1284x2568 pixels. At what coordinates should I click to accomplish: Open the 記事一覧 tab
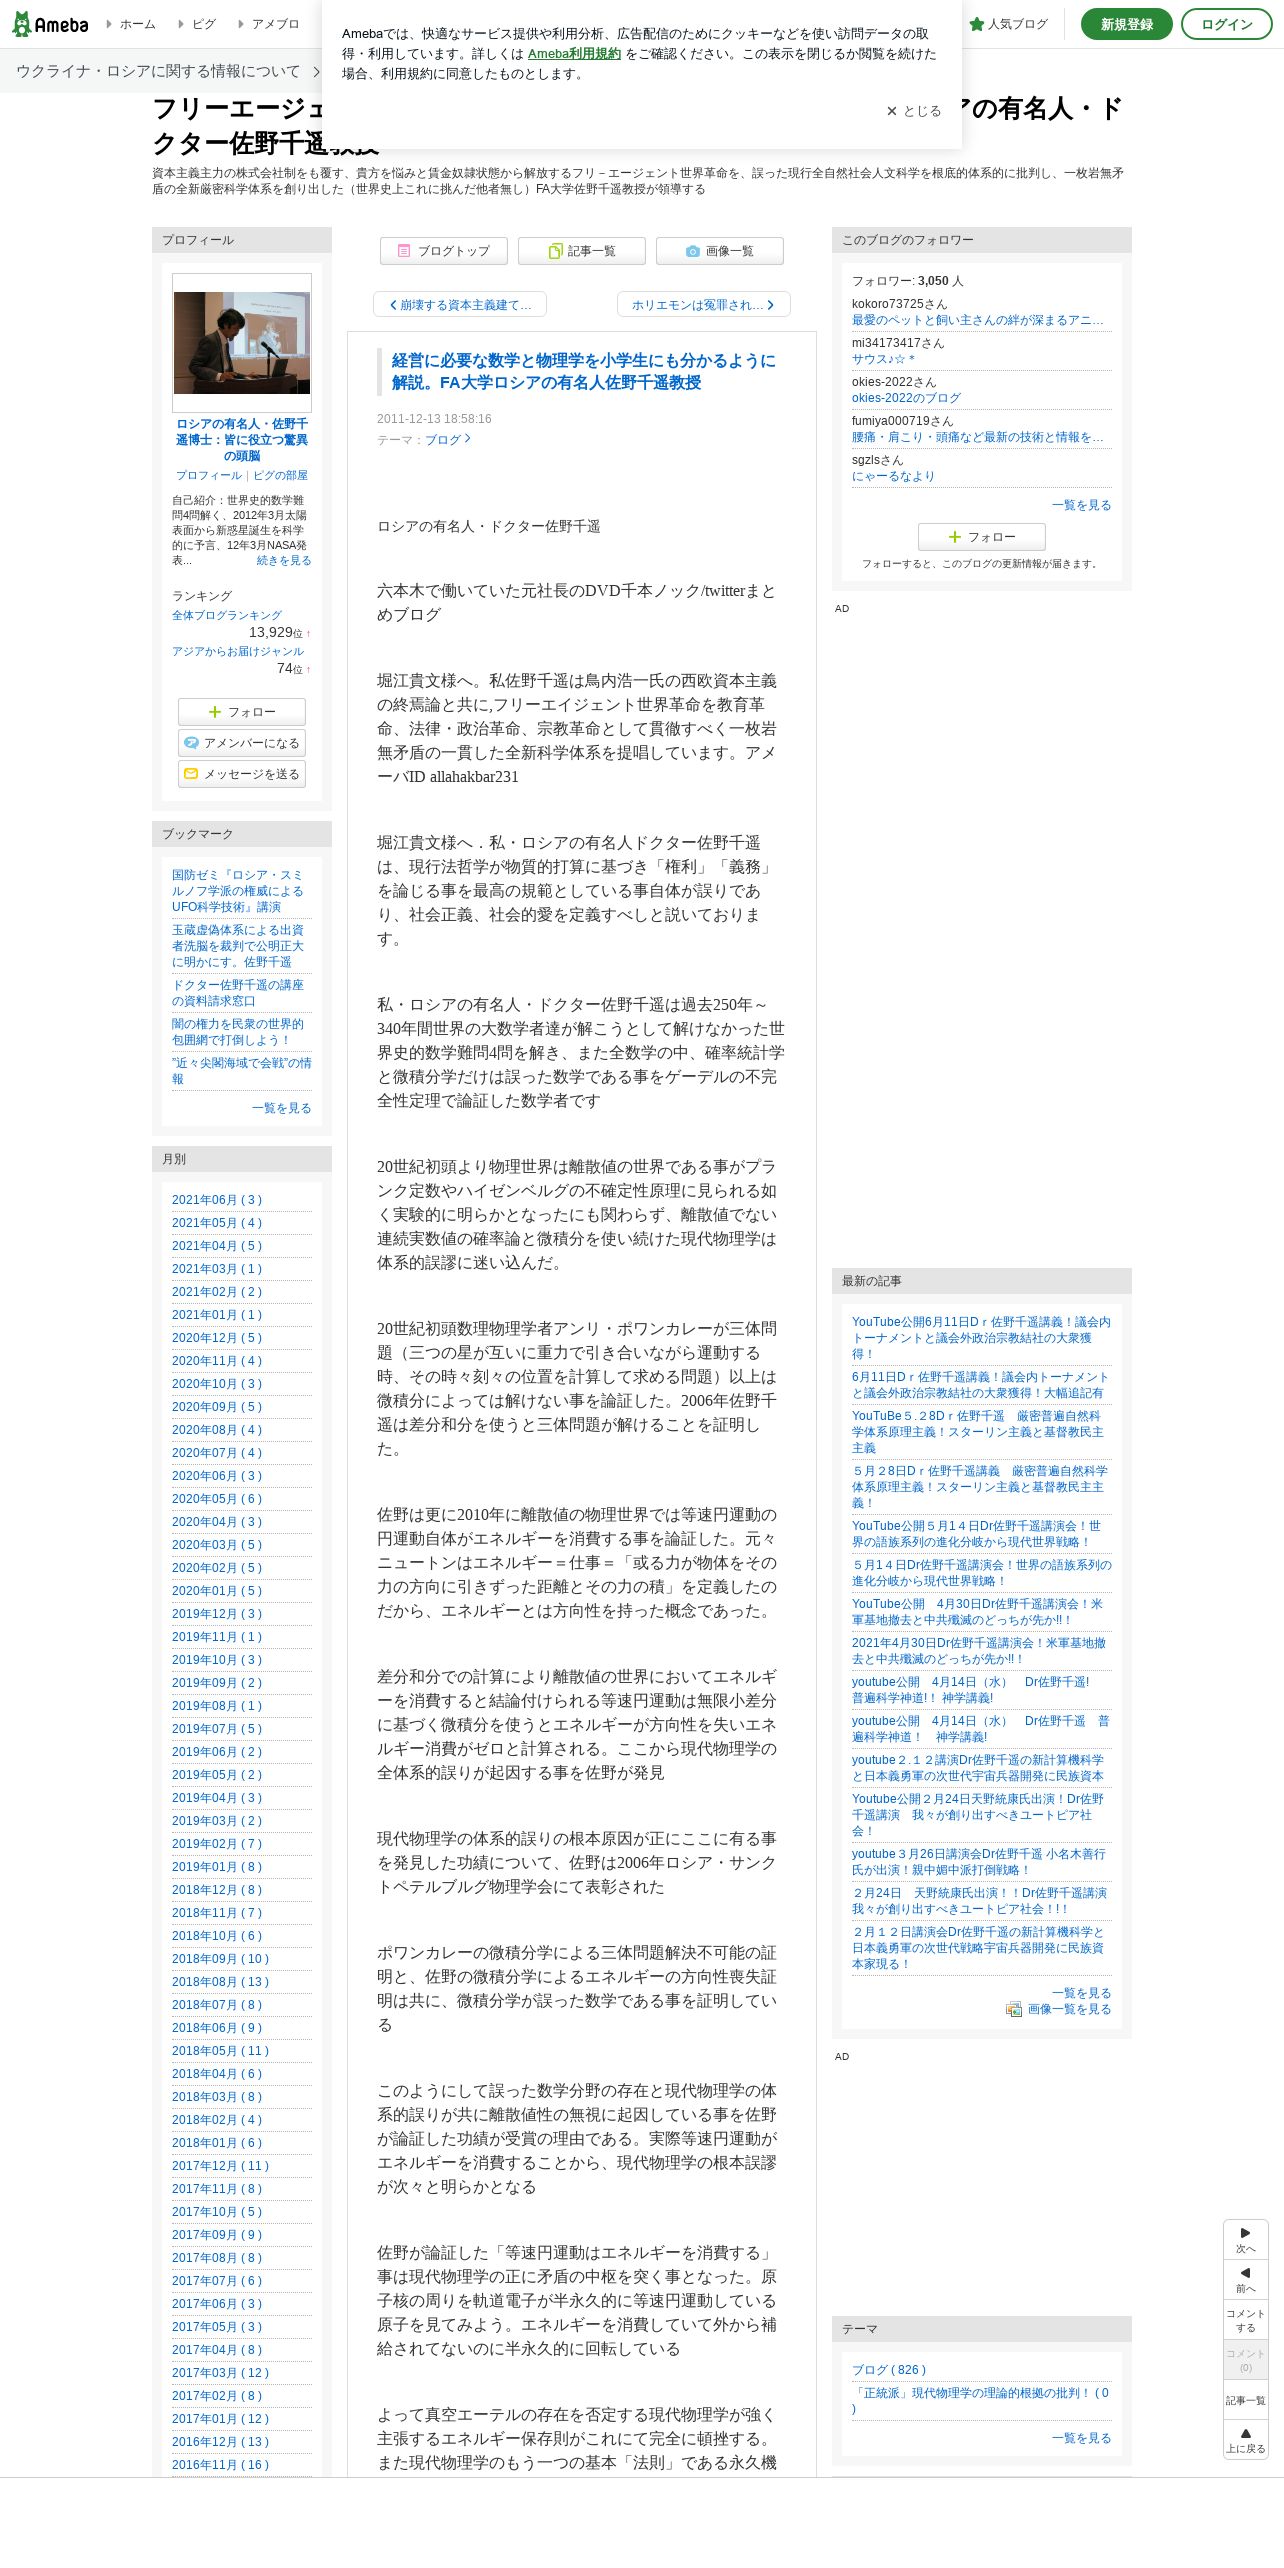(x=582, y=251)
